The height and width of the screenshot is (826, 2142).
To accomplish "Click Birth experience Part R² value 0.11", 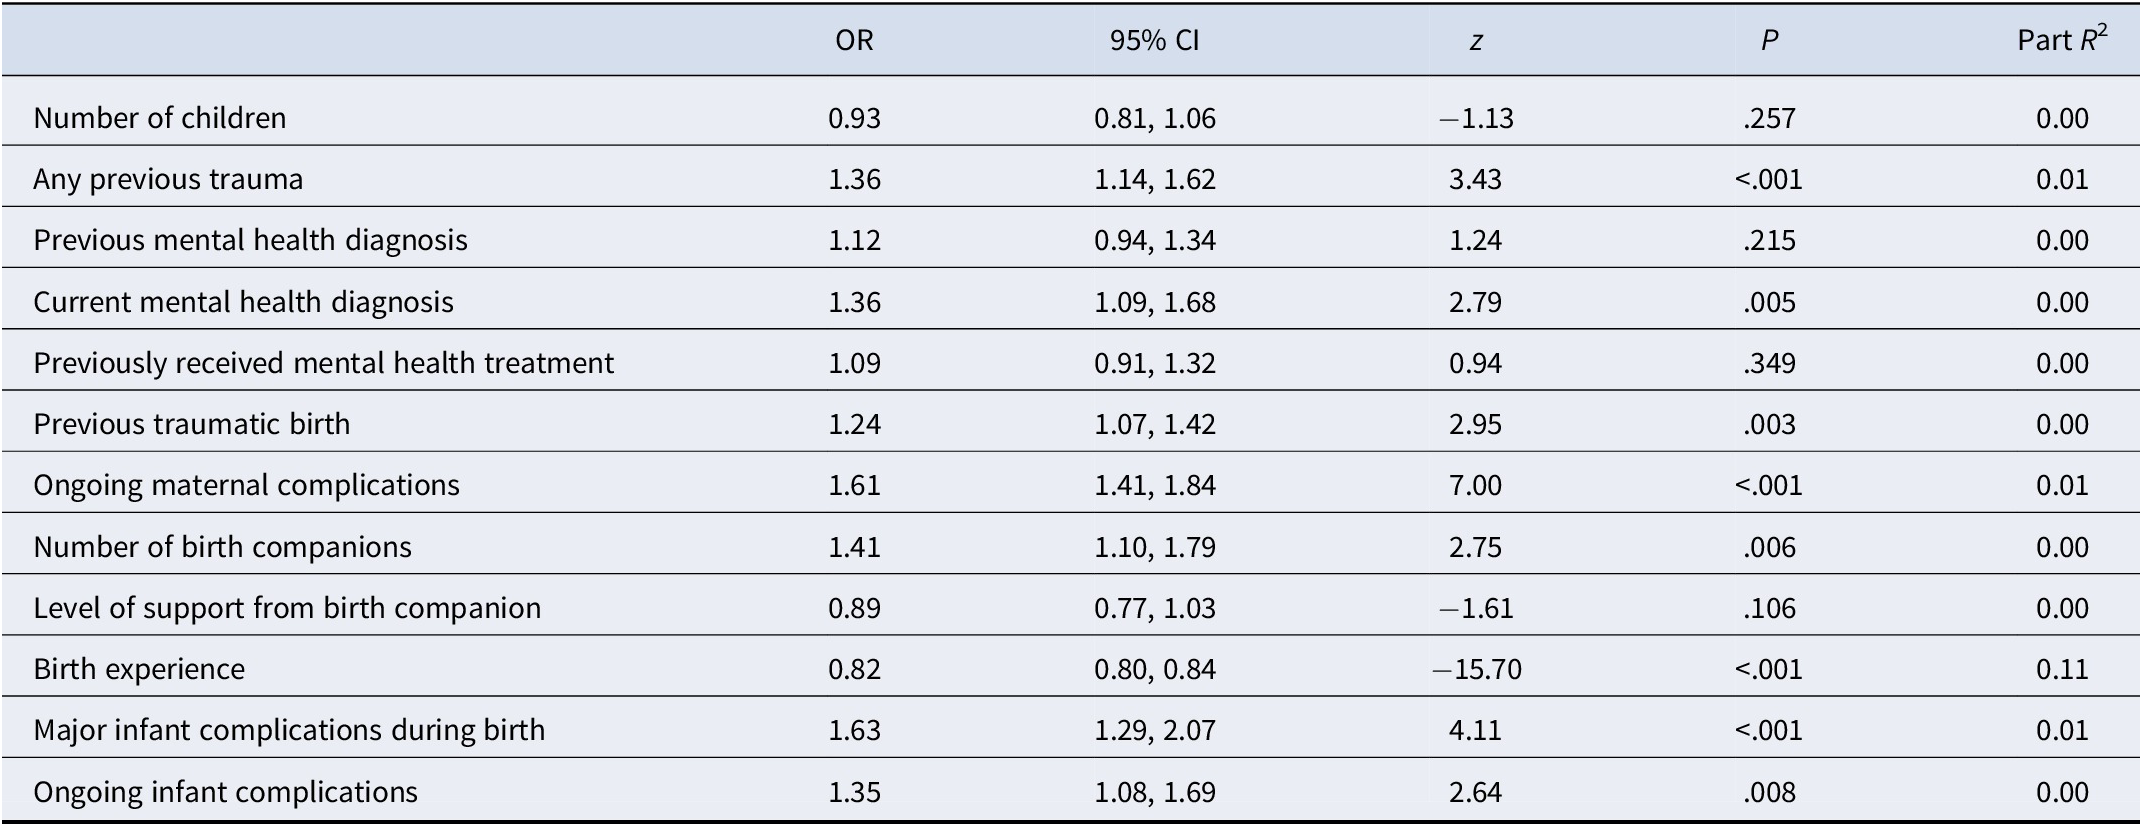I will [2062, 669].
